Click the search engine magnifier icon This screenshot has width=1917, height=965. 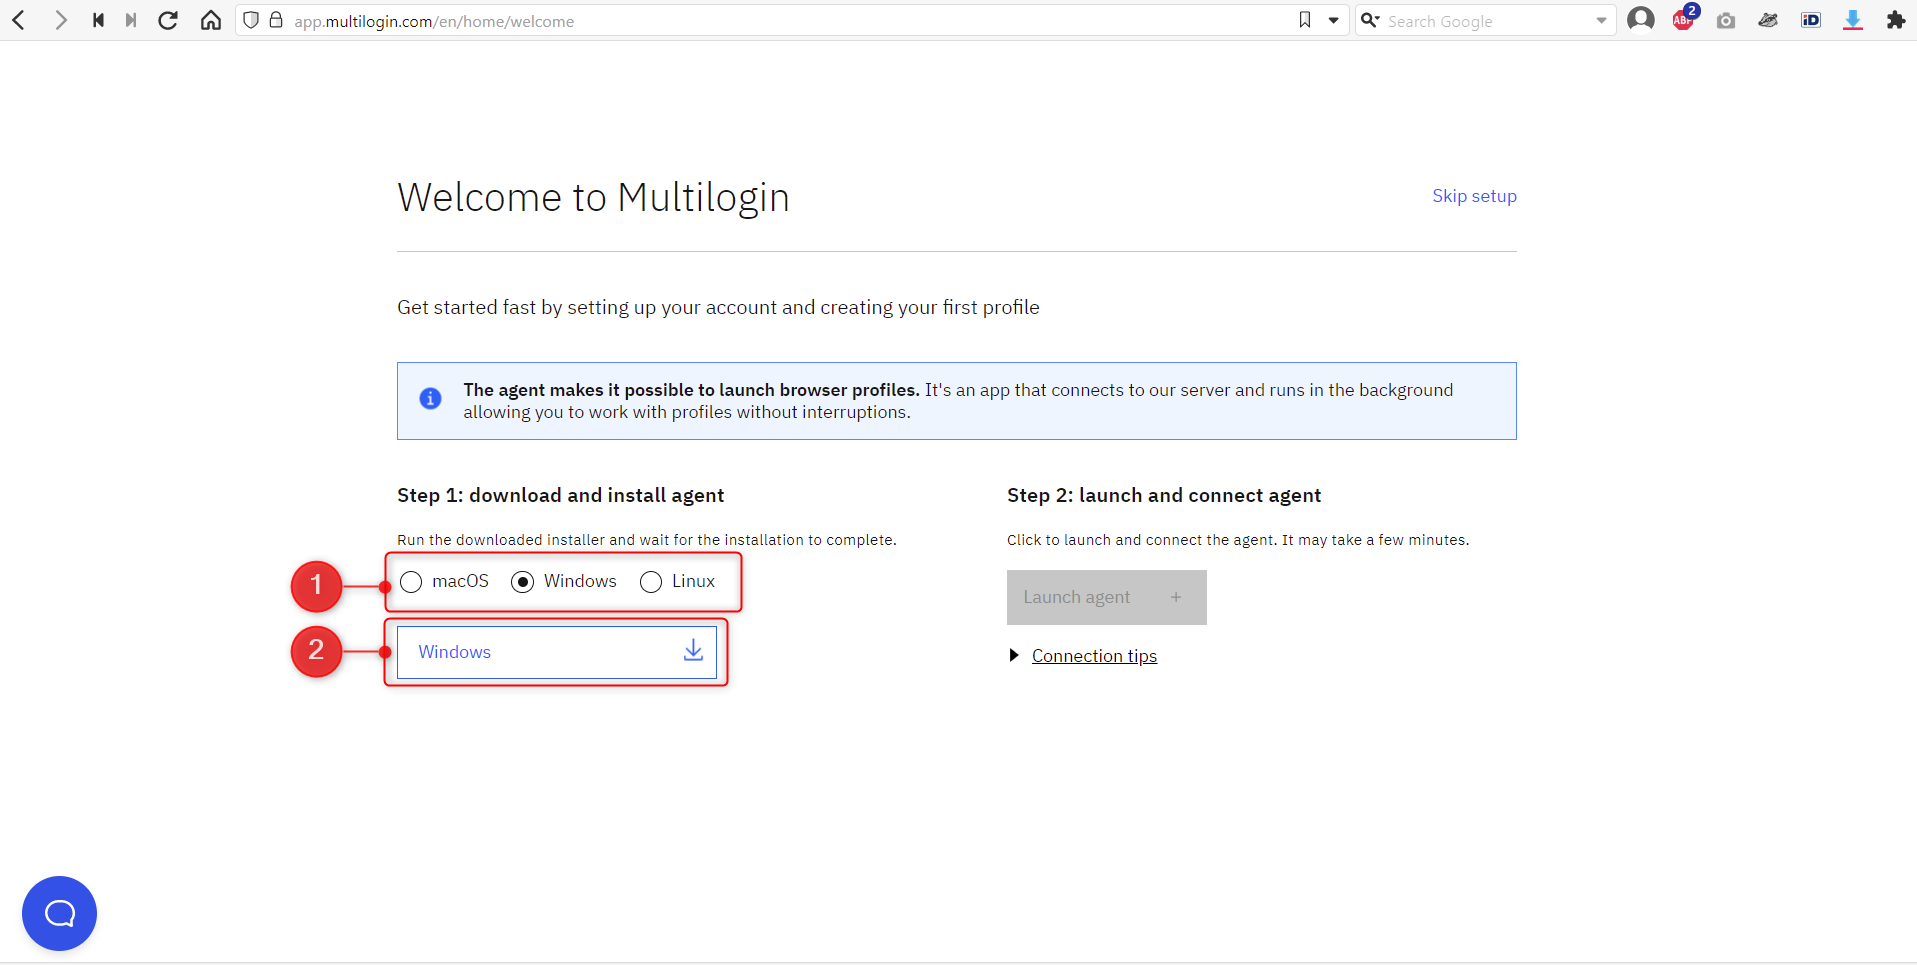click(x=1370, y=20)
